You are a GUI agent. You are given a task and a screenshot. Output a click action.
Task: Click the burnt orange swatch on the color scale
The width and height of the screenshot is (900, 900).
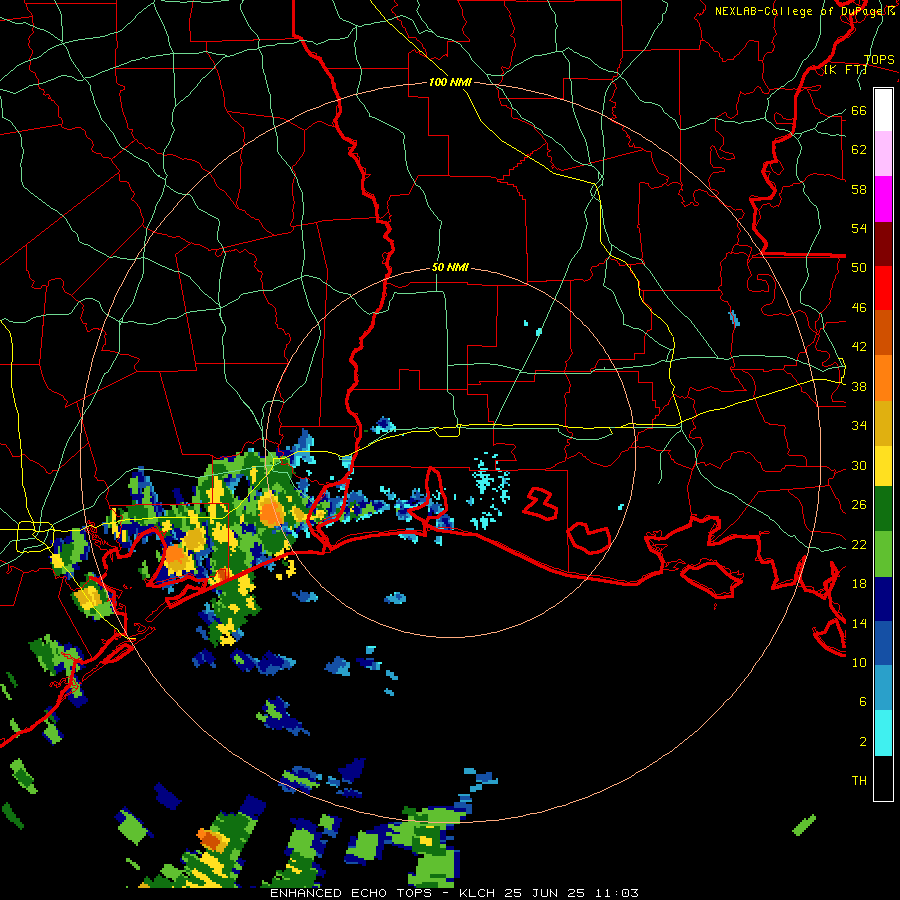883,333
